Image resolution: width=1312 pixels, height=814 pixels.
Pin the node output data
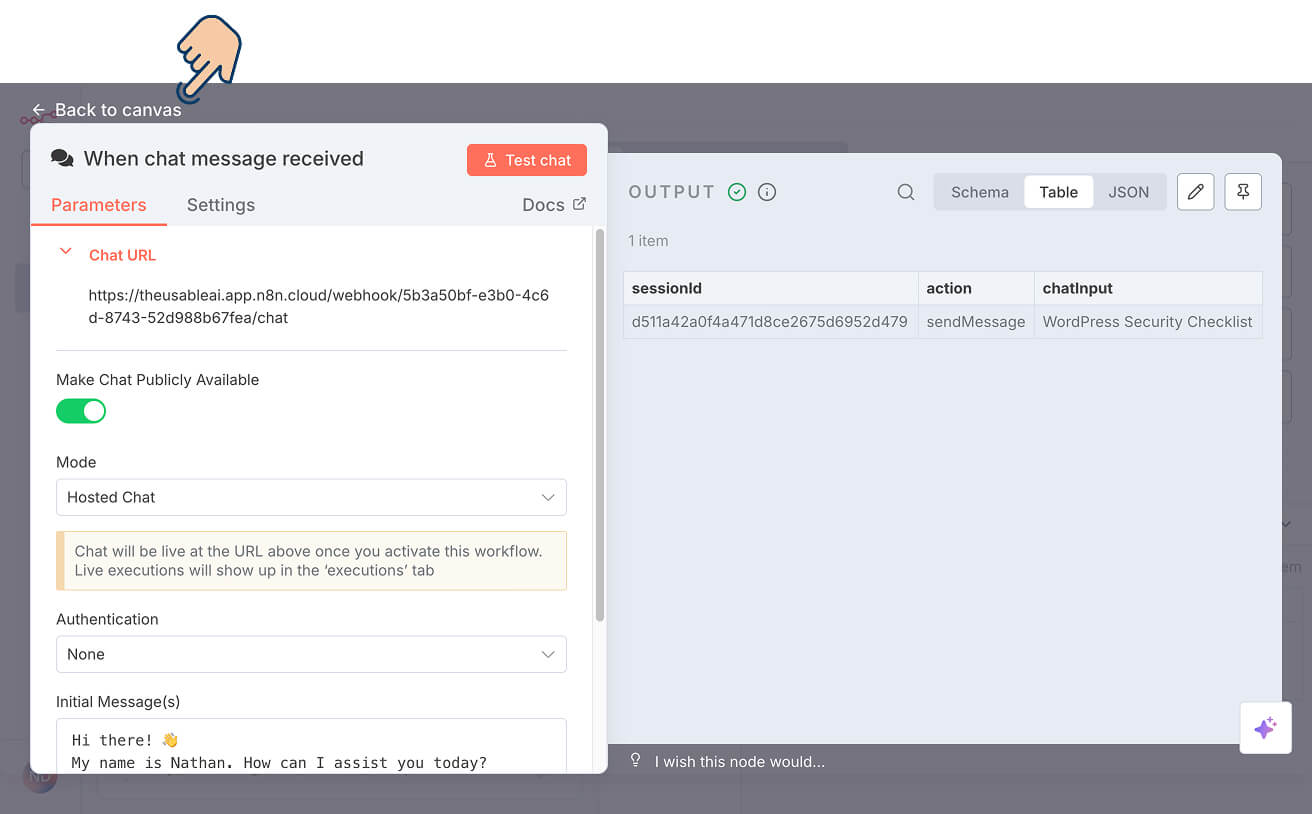pos(1242,191)
